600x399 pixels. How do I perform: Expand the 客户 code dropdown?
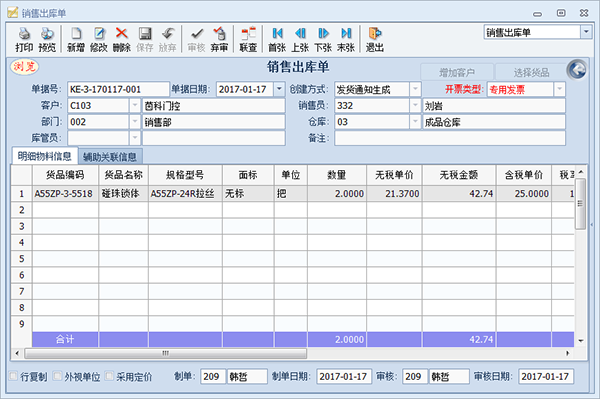pyautogui.click(x=135, y=106)
